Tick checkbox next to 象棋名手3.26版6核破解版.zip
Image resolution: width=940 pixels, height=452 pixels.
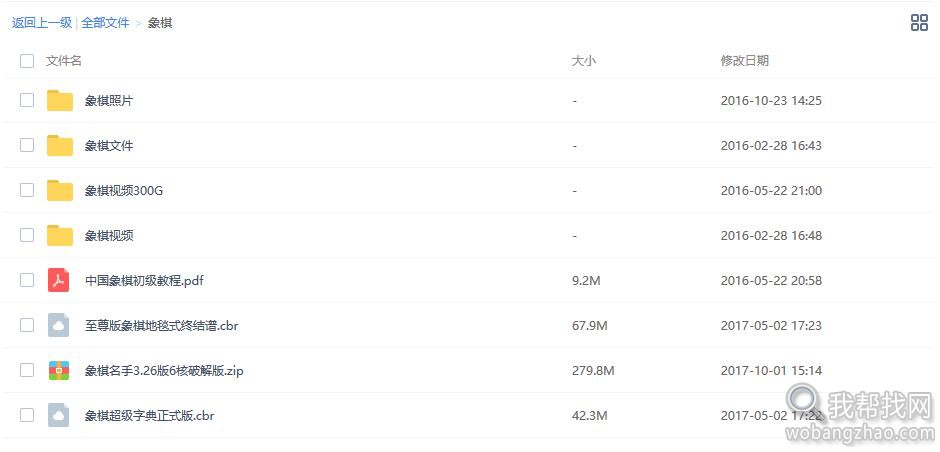click(27, 370)
